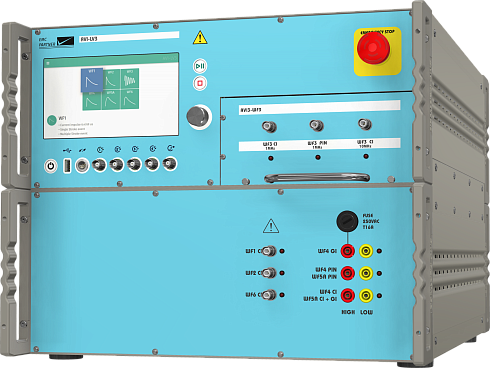Click the white label strip on the WF3 module
Screen dimensions: 490x368
click(x=319, y=107)
